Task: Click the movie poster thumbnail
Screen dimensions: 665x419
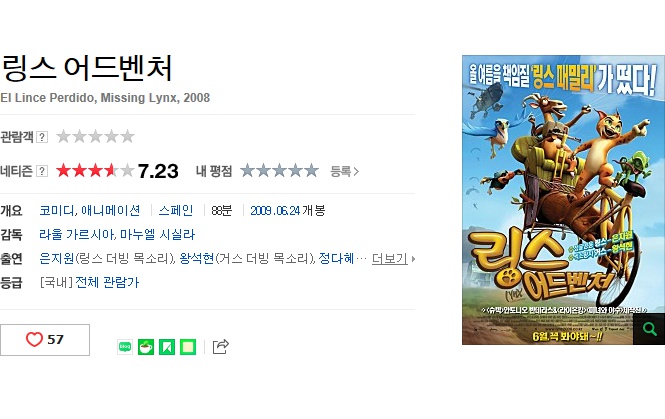Action: pos(563,200)
